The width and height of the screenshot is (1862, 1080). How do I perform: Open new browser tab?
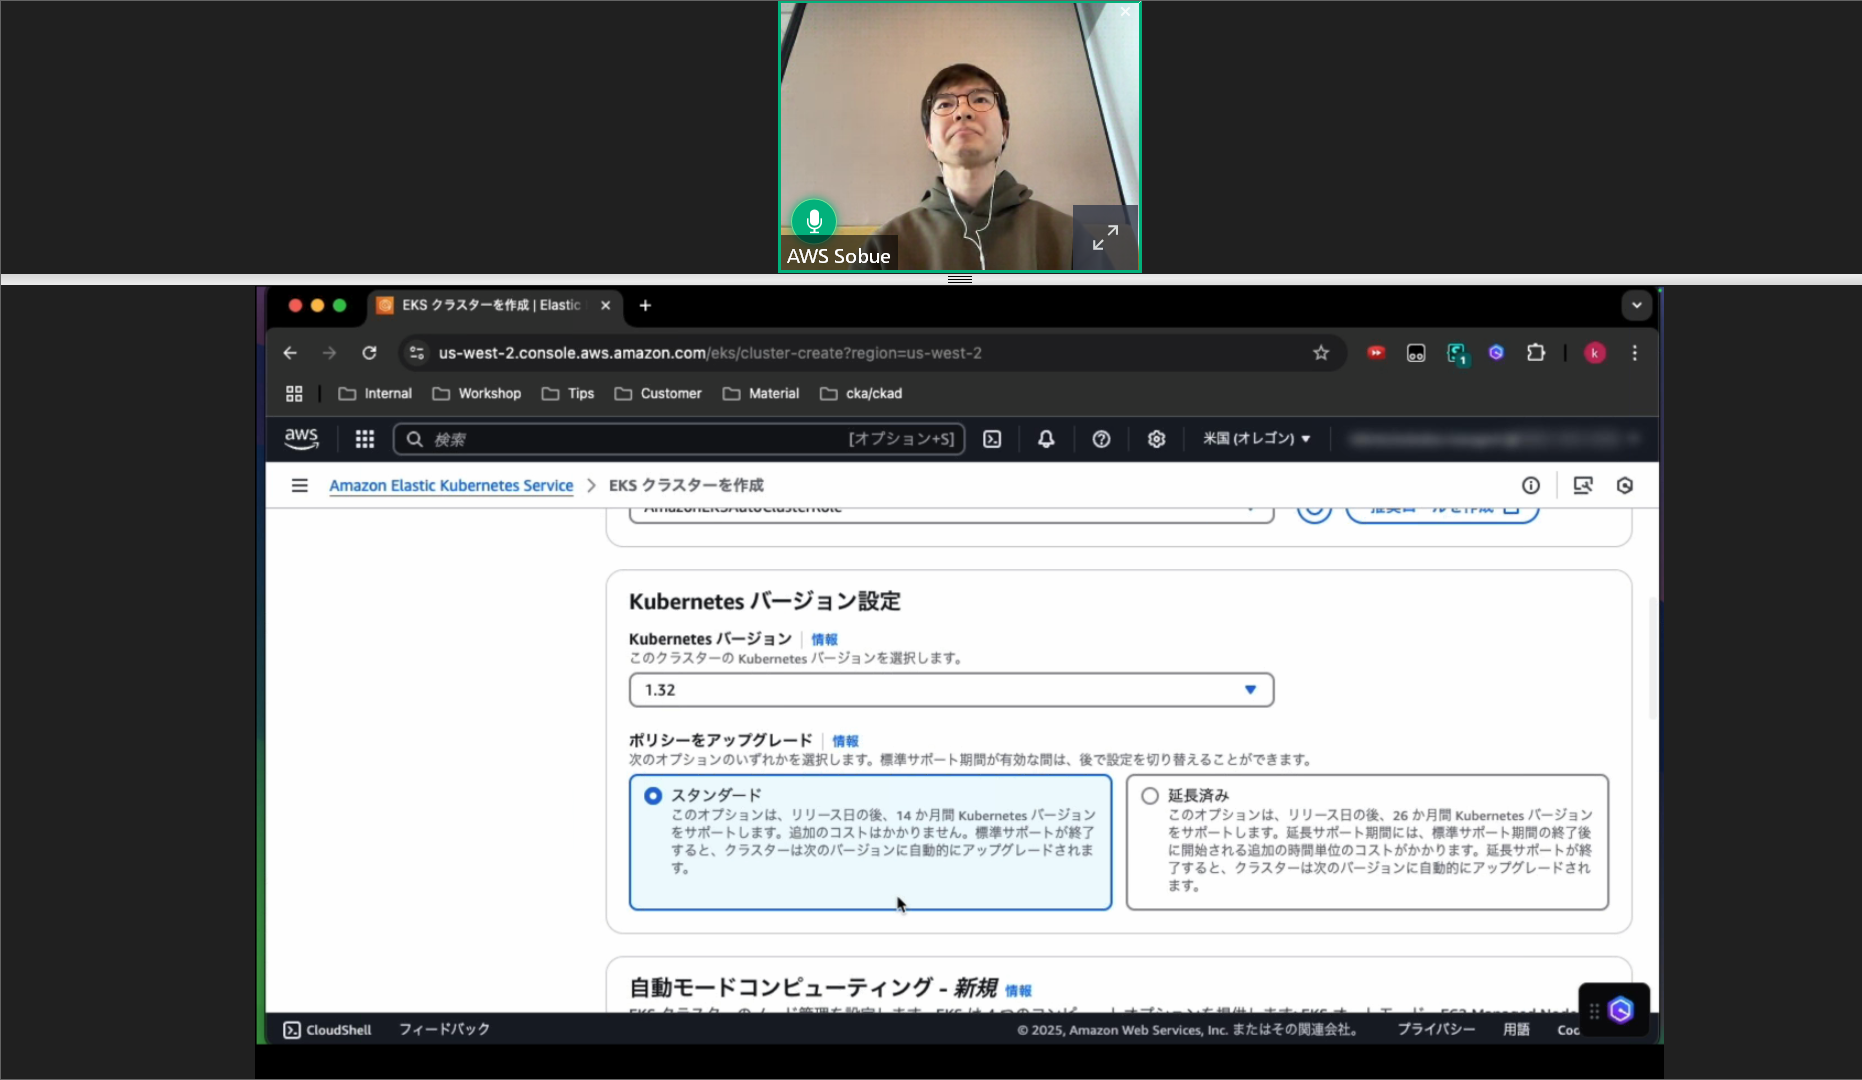(x=645, y=306)
